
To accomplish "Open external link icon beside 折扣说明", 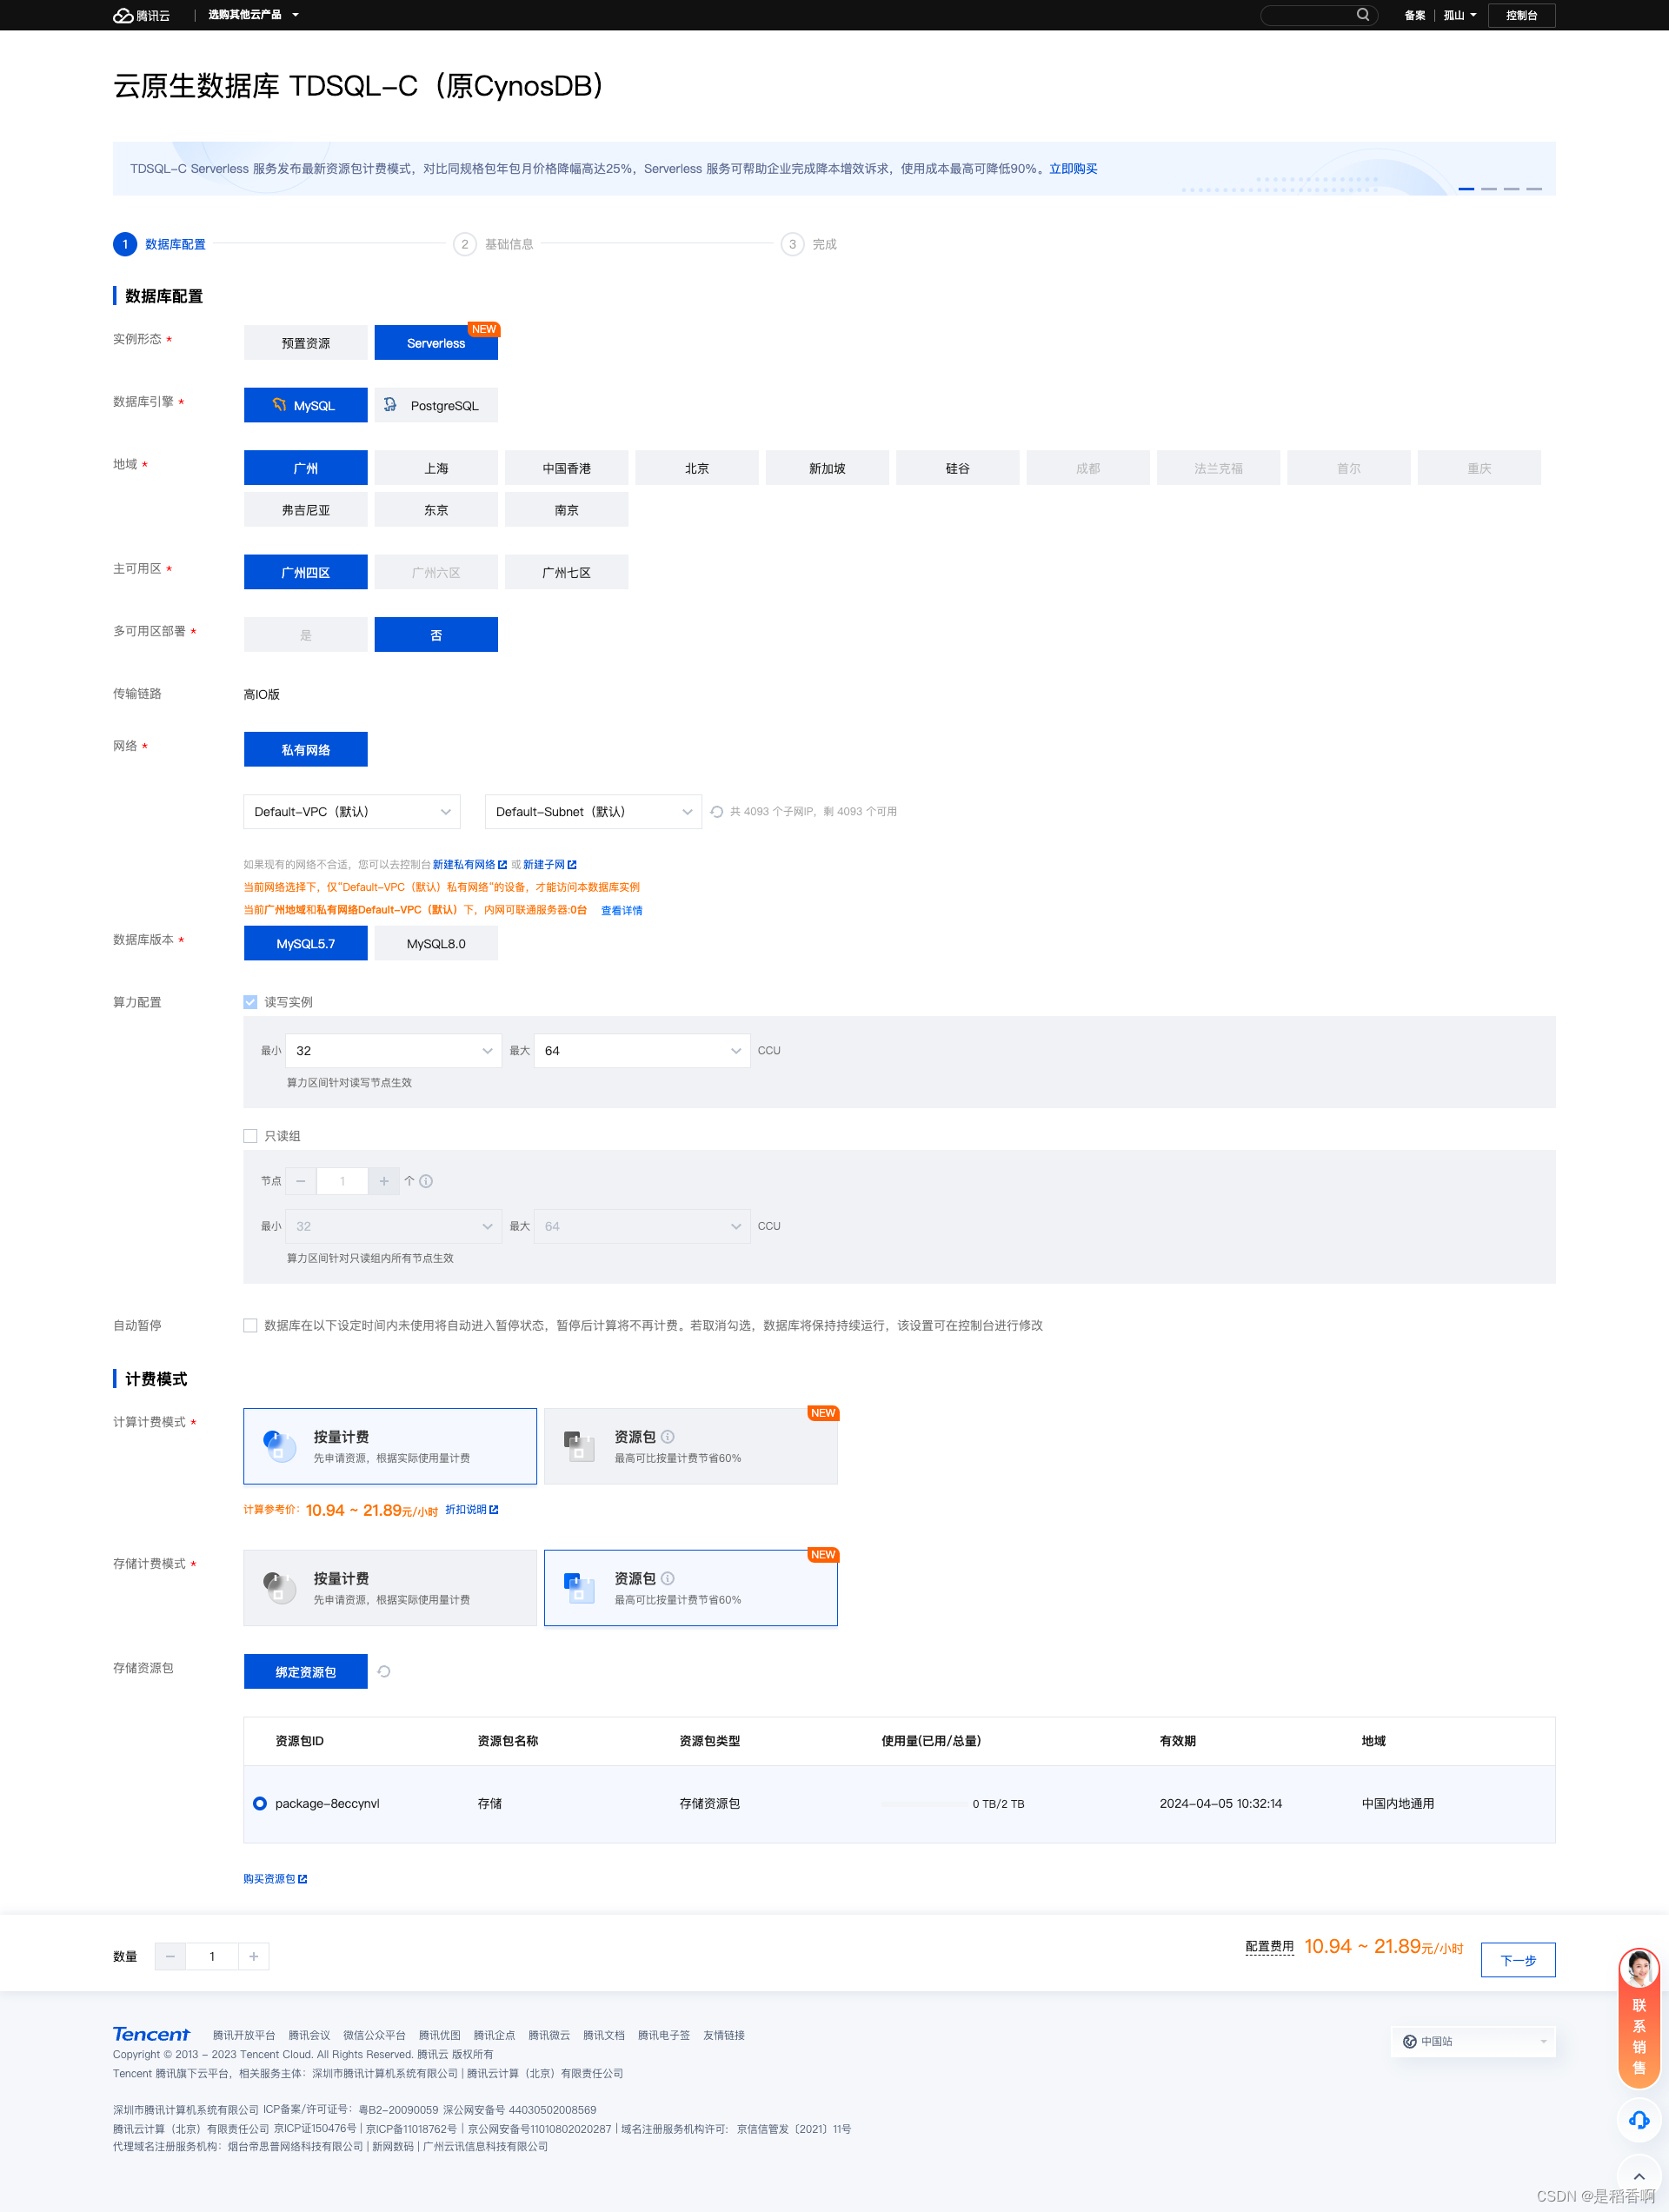I will point(493,1510).
